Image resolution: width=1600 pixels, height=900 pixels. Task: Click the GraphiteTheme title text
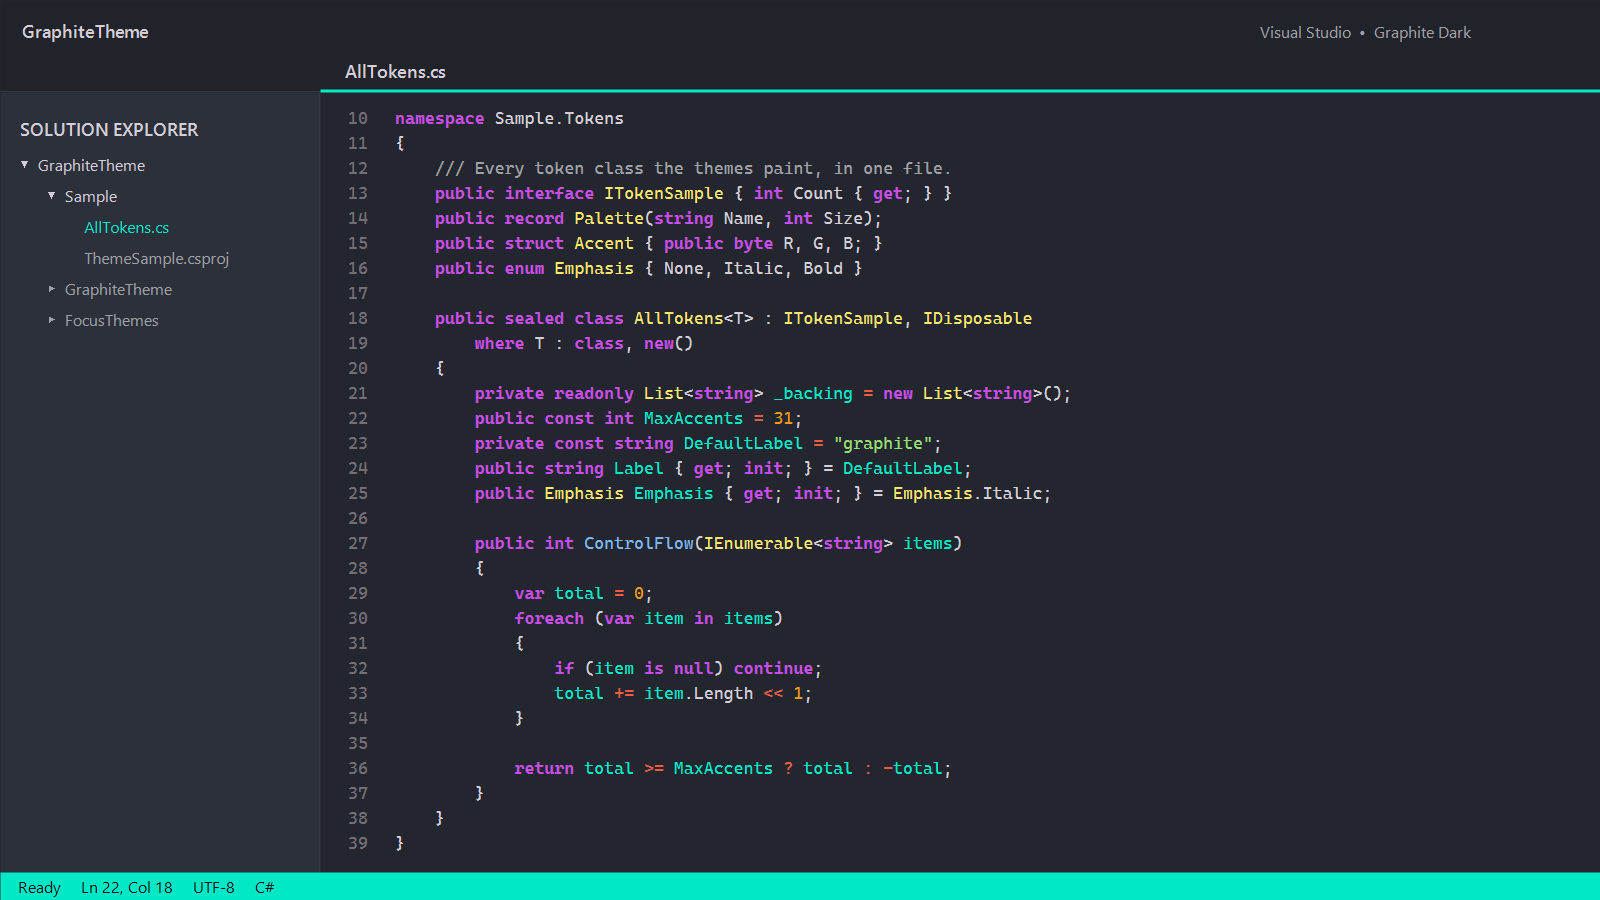(85, 32)
